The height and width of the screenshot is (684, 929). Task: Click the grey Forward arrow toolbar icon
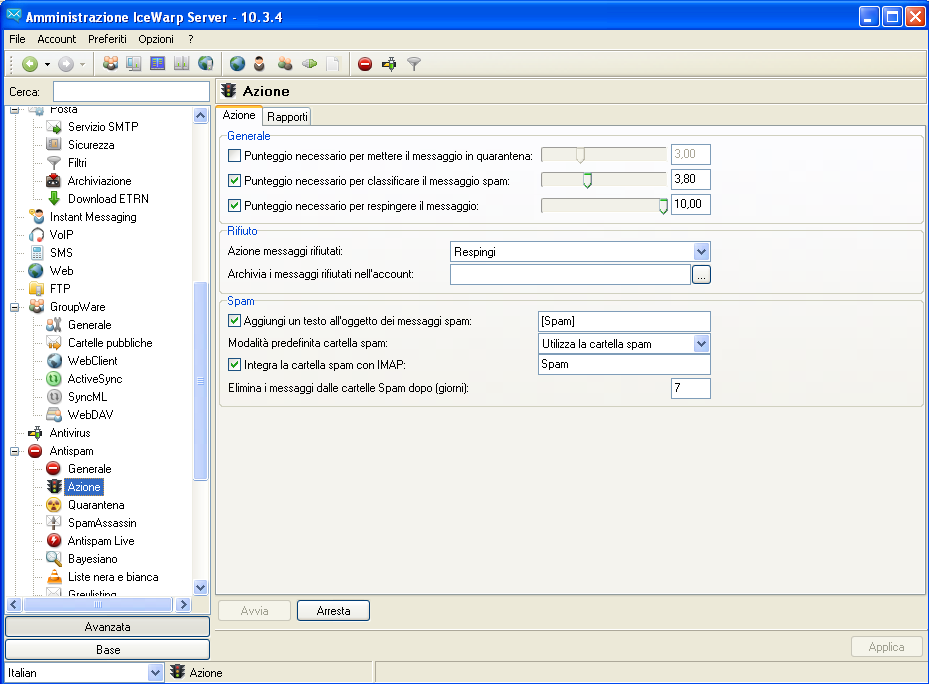pos(66,64)
